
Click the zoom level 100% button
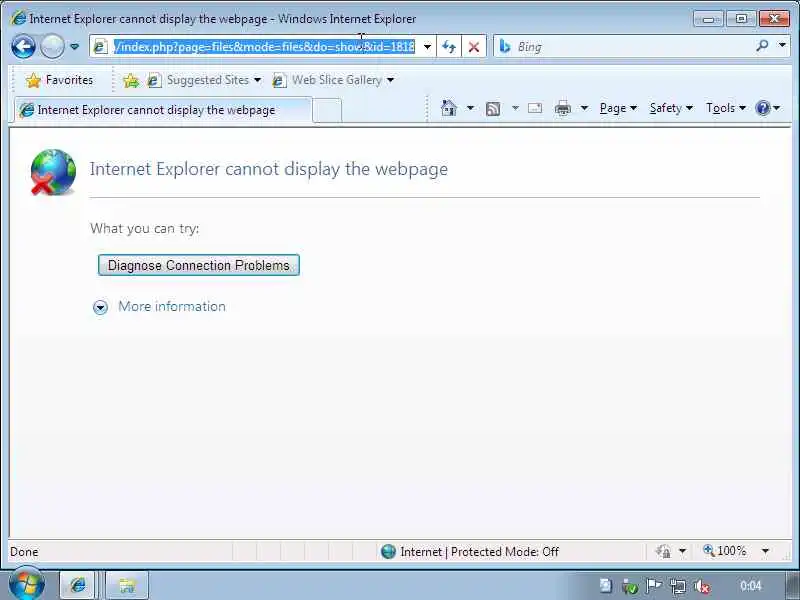(724, 551)
